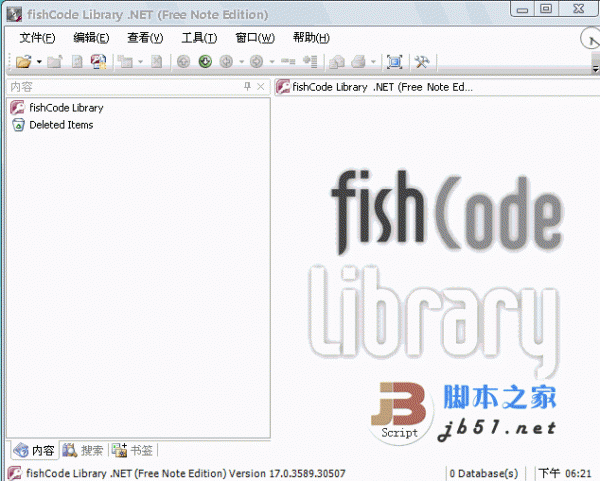Click the toolbar drag grip handle

pos(8,62)
